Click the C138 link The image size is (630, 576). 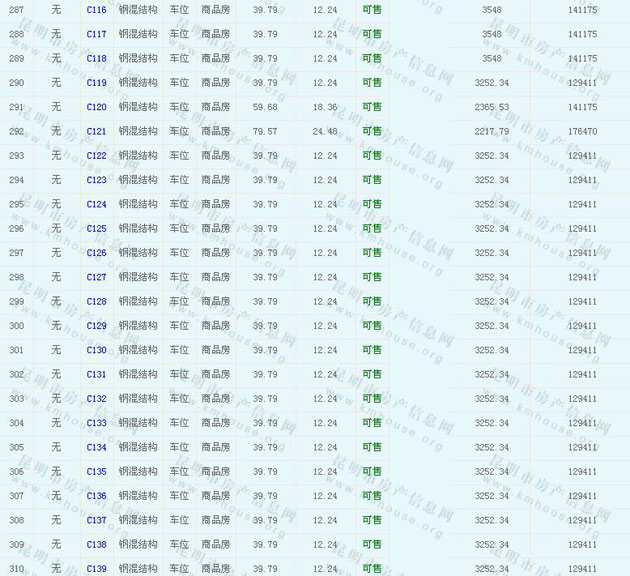(x=96, y=545)
